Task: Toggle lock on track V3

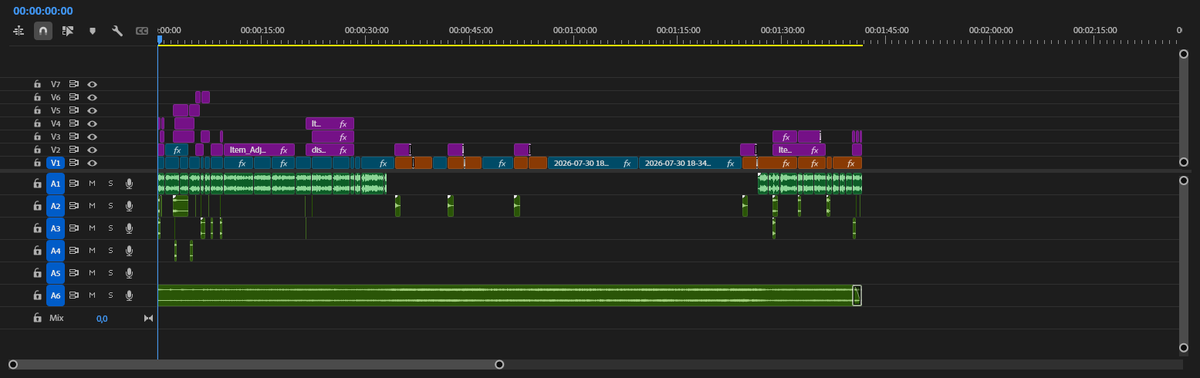Action: (x=37, y=136)
